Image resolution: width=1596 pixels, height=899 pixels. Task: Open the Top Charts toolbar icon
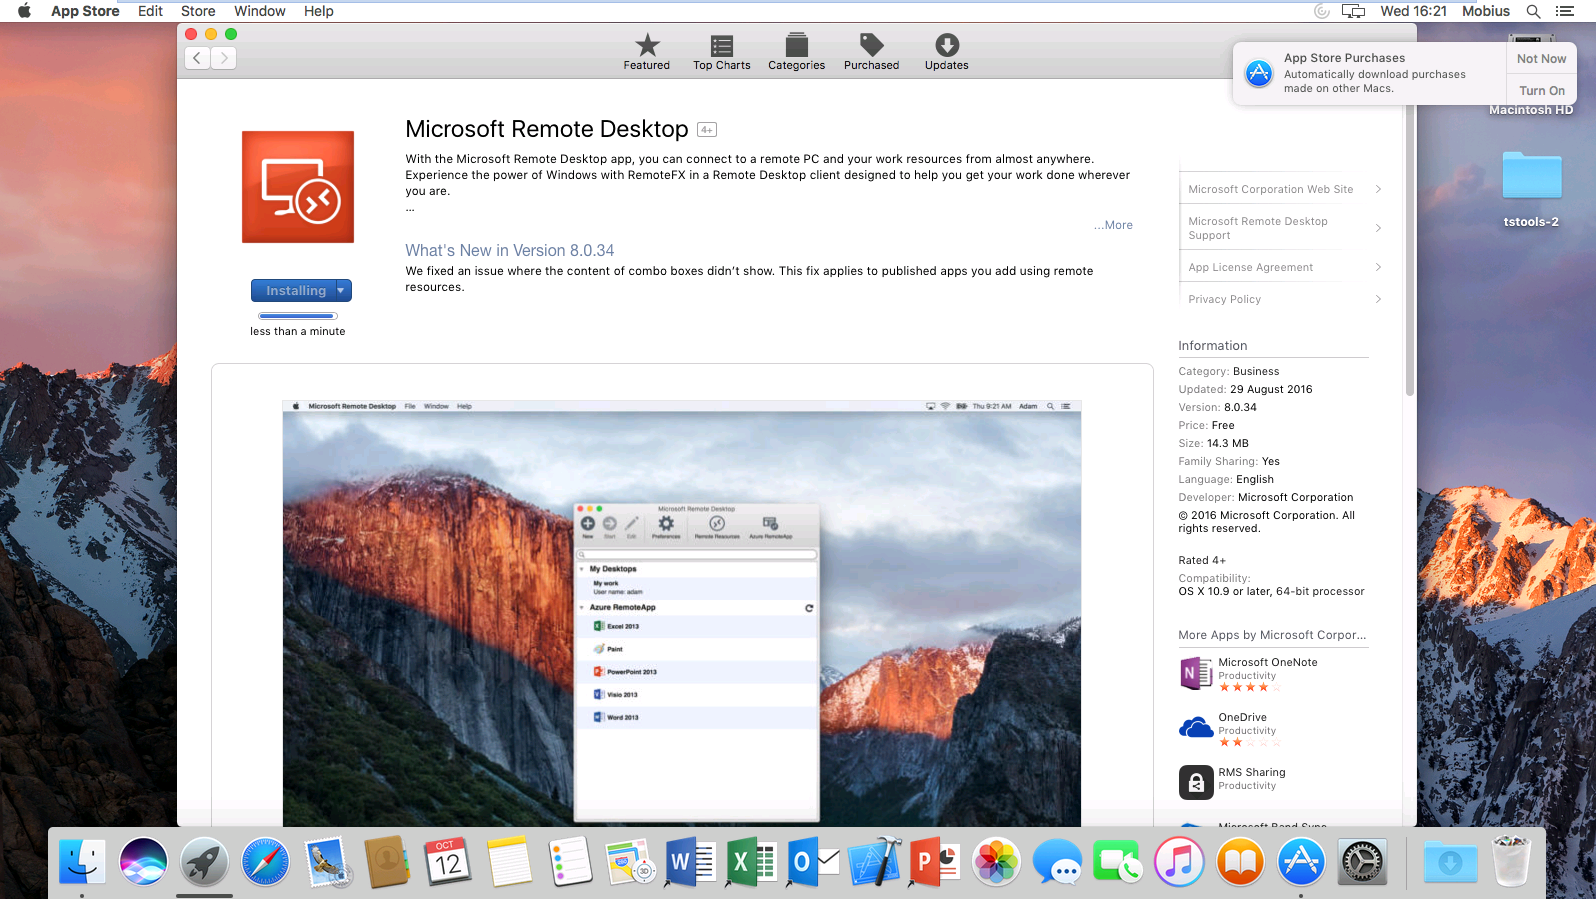[722, 52]
